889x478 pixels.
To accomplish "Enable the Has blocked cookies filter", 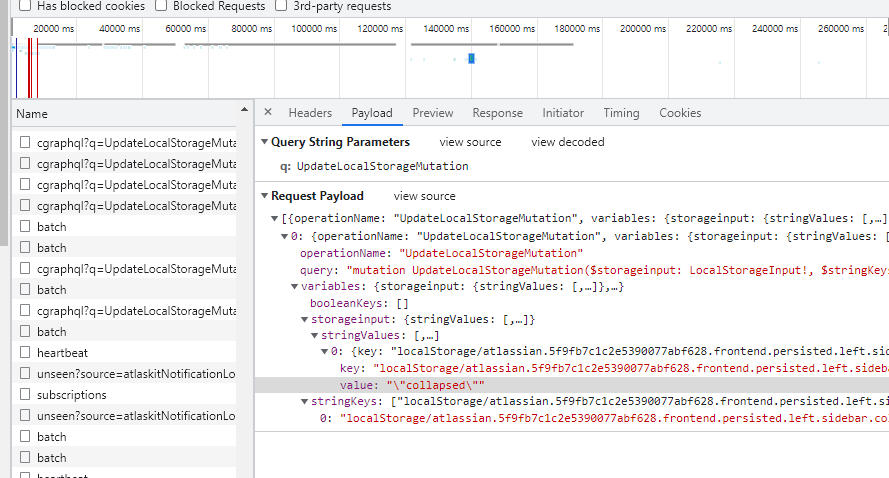I will (x=25, y=6).
